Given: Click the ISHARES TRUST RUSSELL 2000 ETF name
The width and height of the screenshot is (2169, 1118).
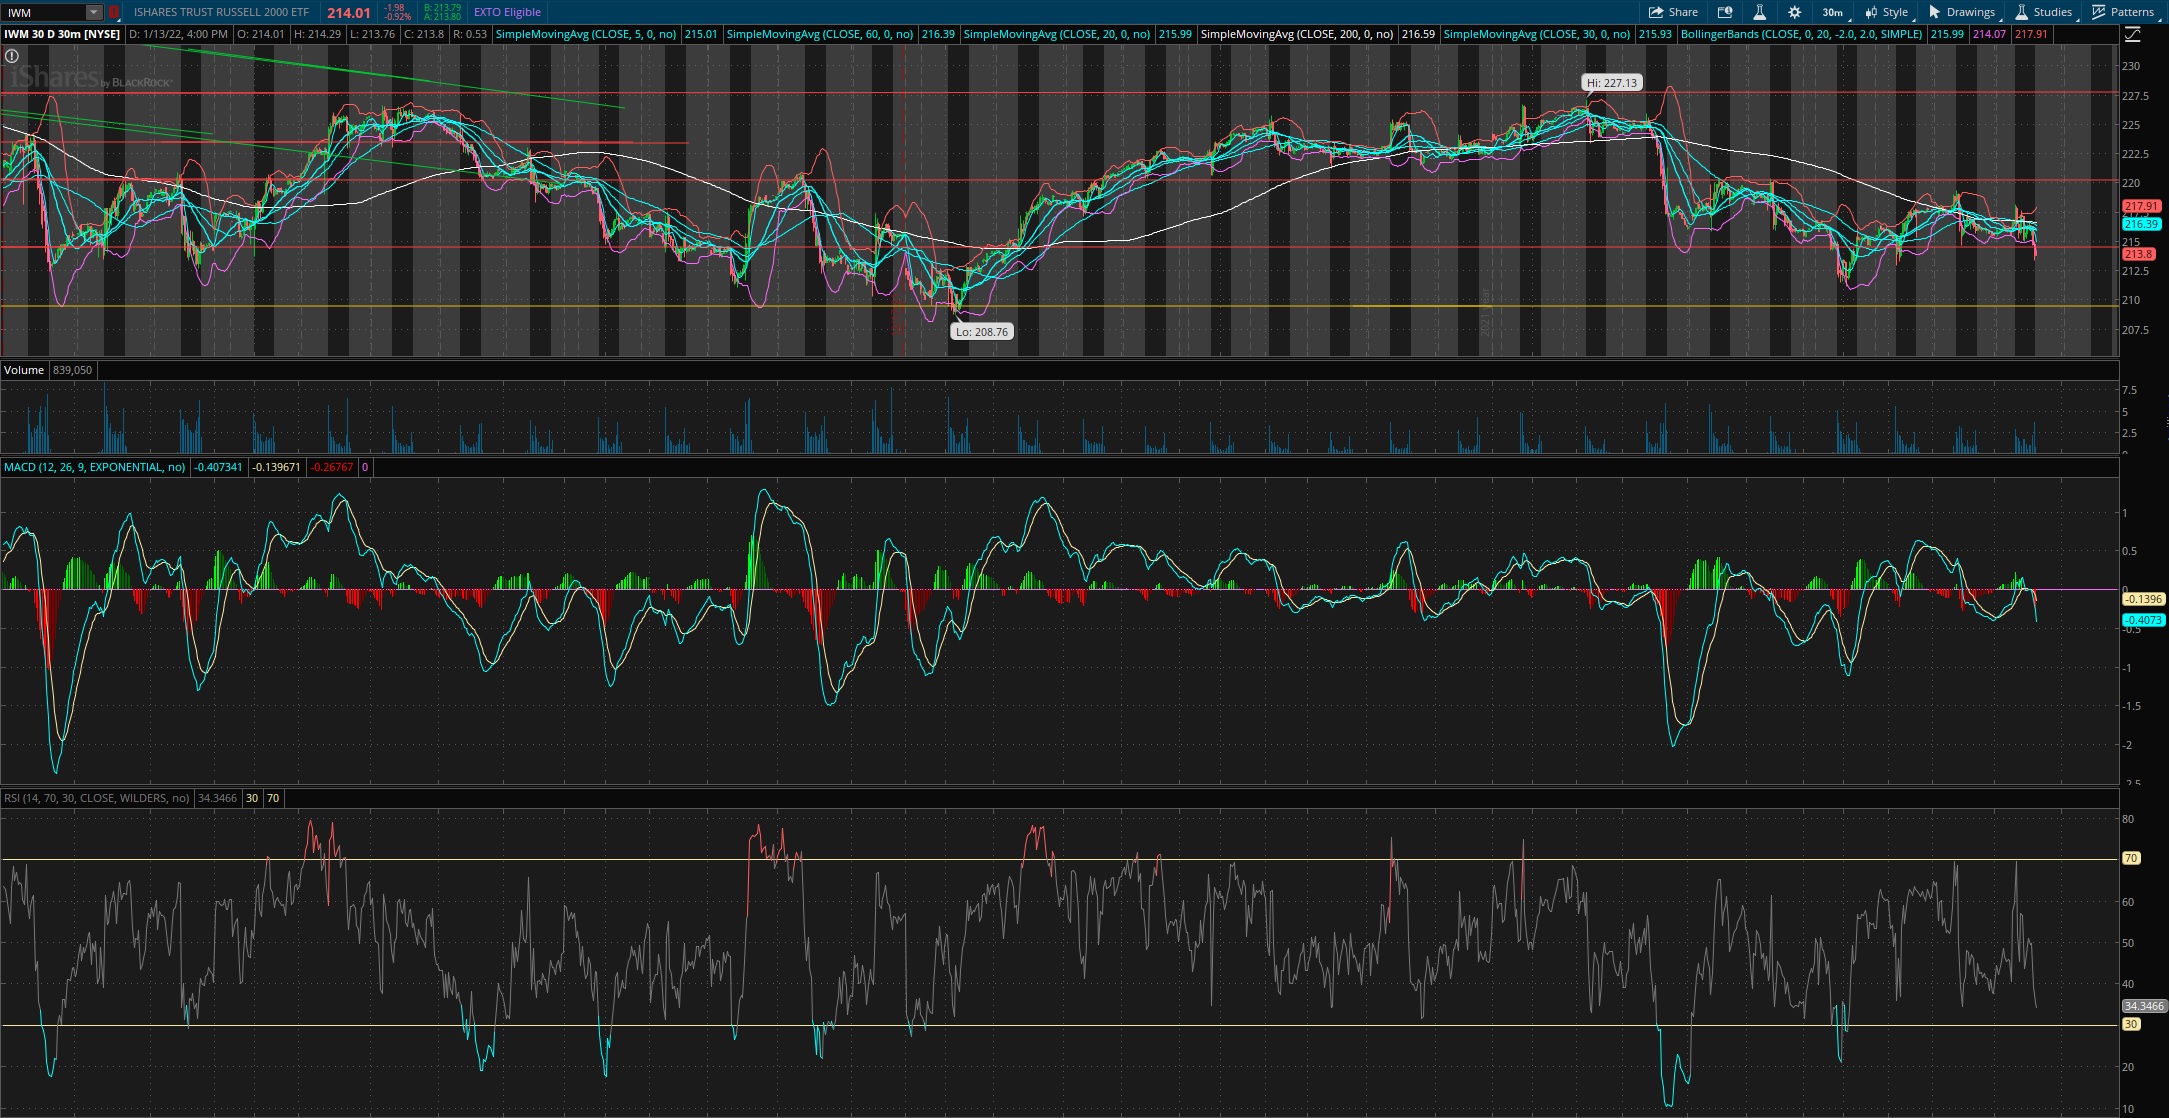Looking at the screenshot, I should (221, 12).
